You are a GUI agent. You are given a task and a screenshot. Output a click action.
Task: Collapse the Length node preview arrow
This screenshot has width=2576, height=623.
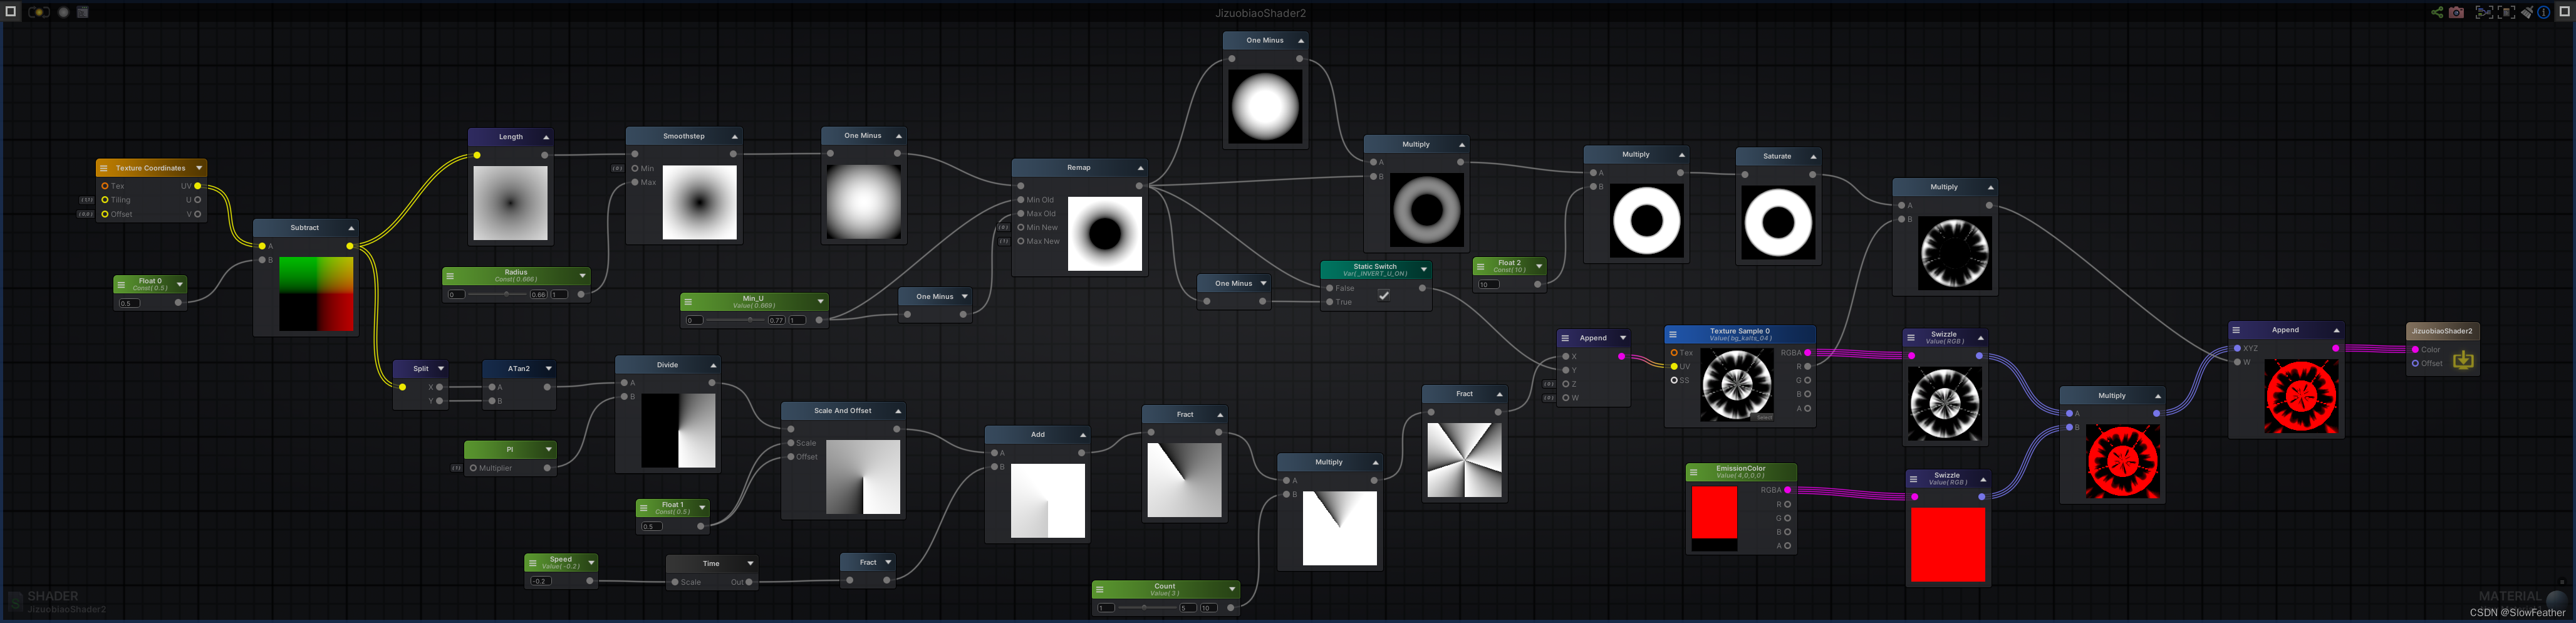tap(546, 137)
